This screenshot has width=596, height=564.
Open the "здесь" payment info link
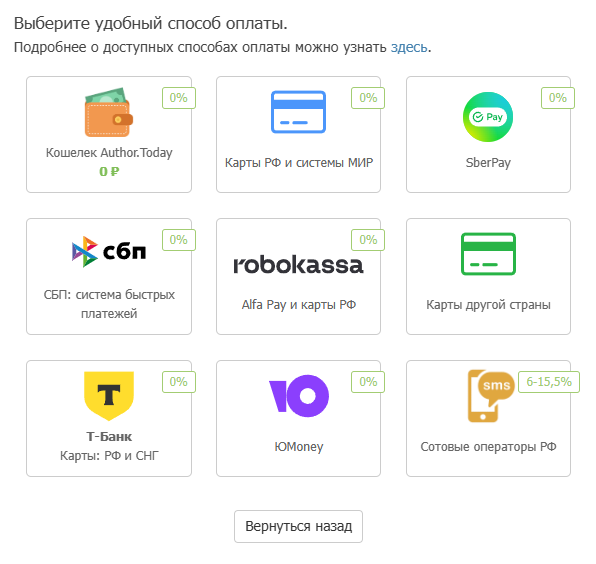point(409,47)
